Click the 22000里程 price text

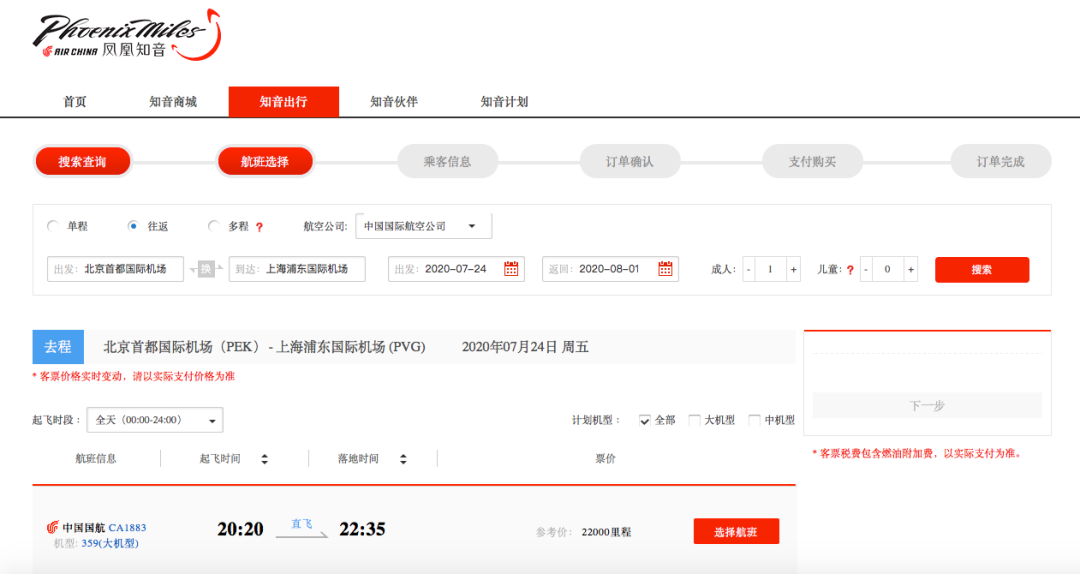click(x=606, y=532)
